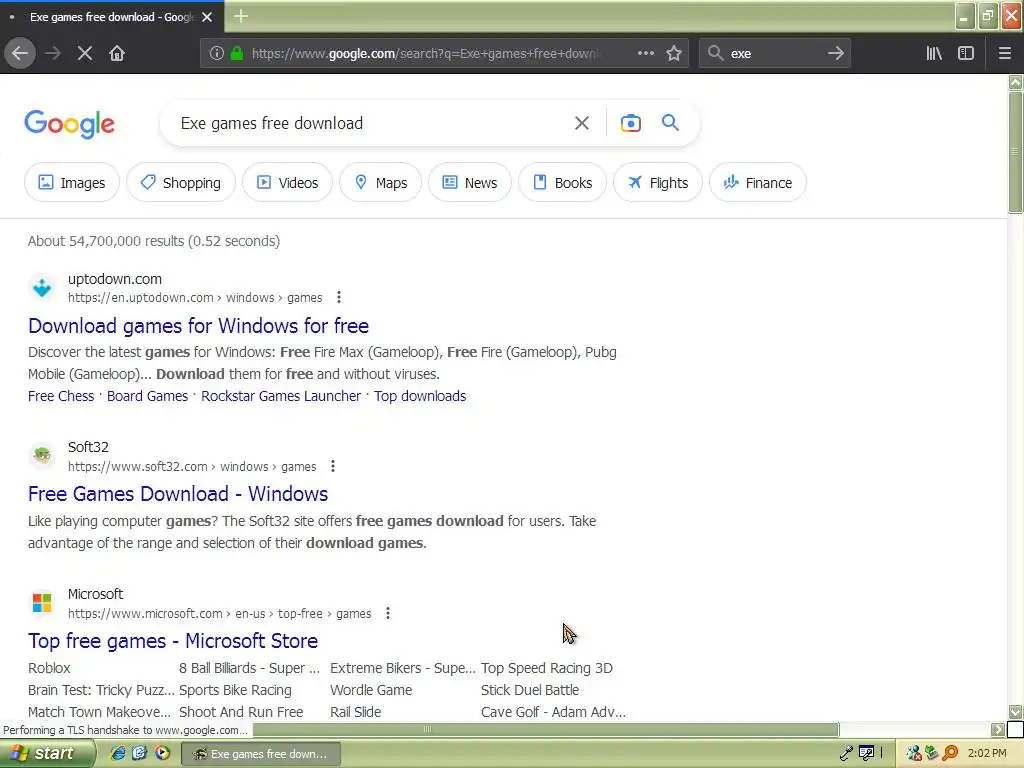Click the green secure padlock icon
This screenshot has height=768, width=1024.
pos(237,54)
